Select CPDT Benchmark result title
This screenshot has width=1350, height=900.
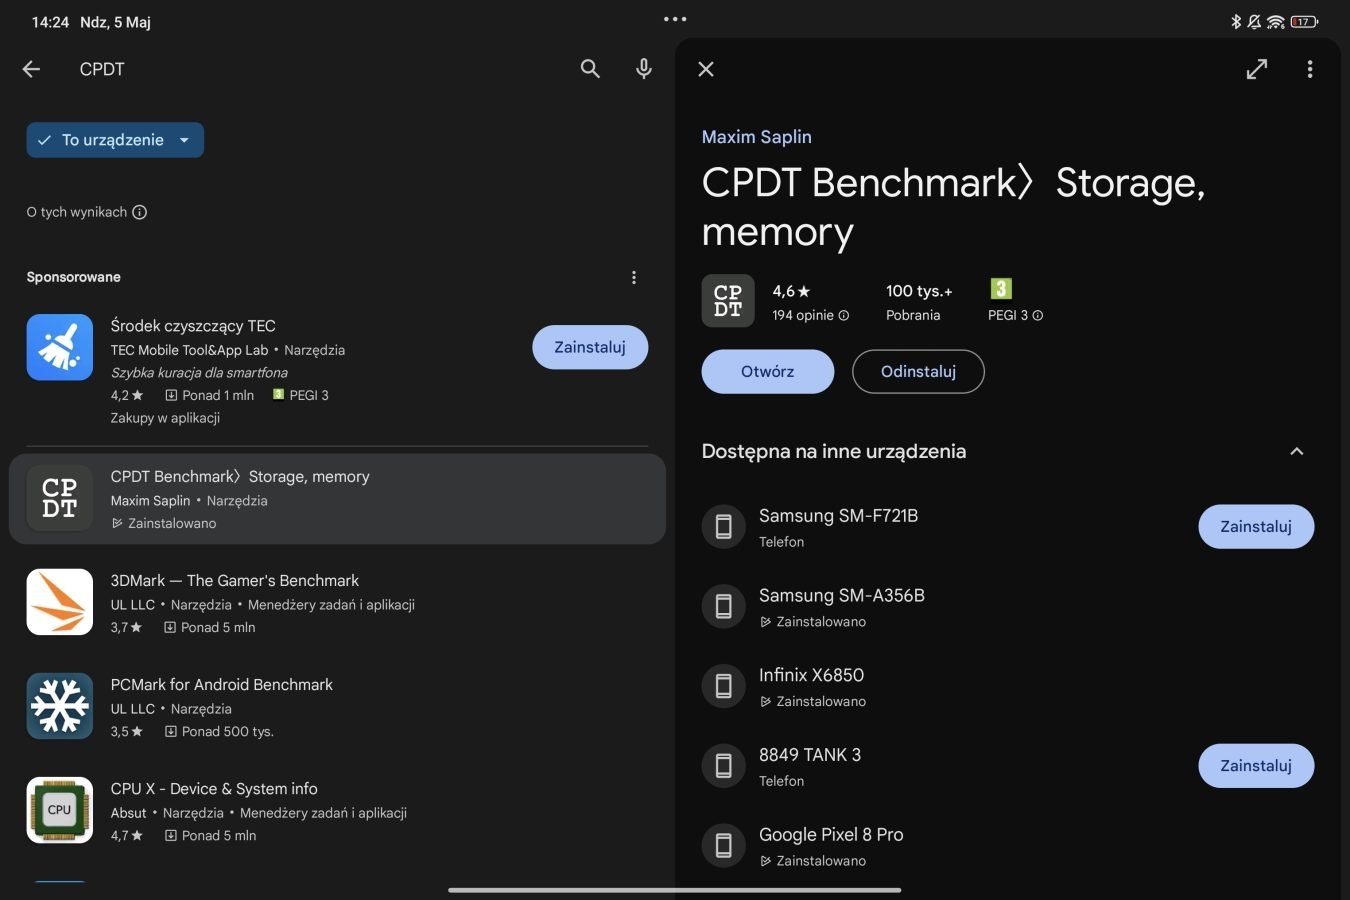pos(240,477)
